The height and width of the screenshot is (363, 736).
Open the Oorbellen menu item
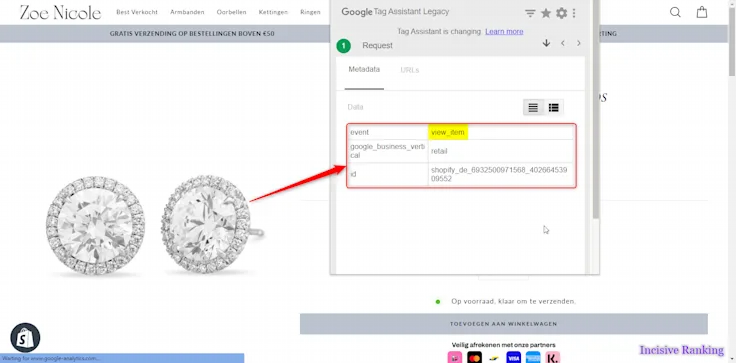(x=231, y=12)
